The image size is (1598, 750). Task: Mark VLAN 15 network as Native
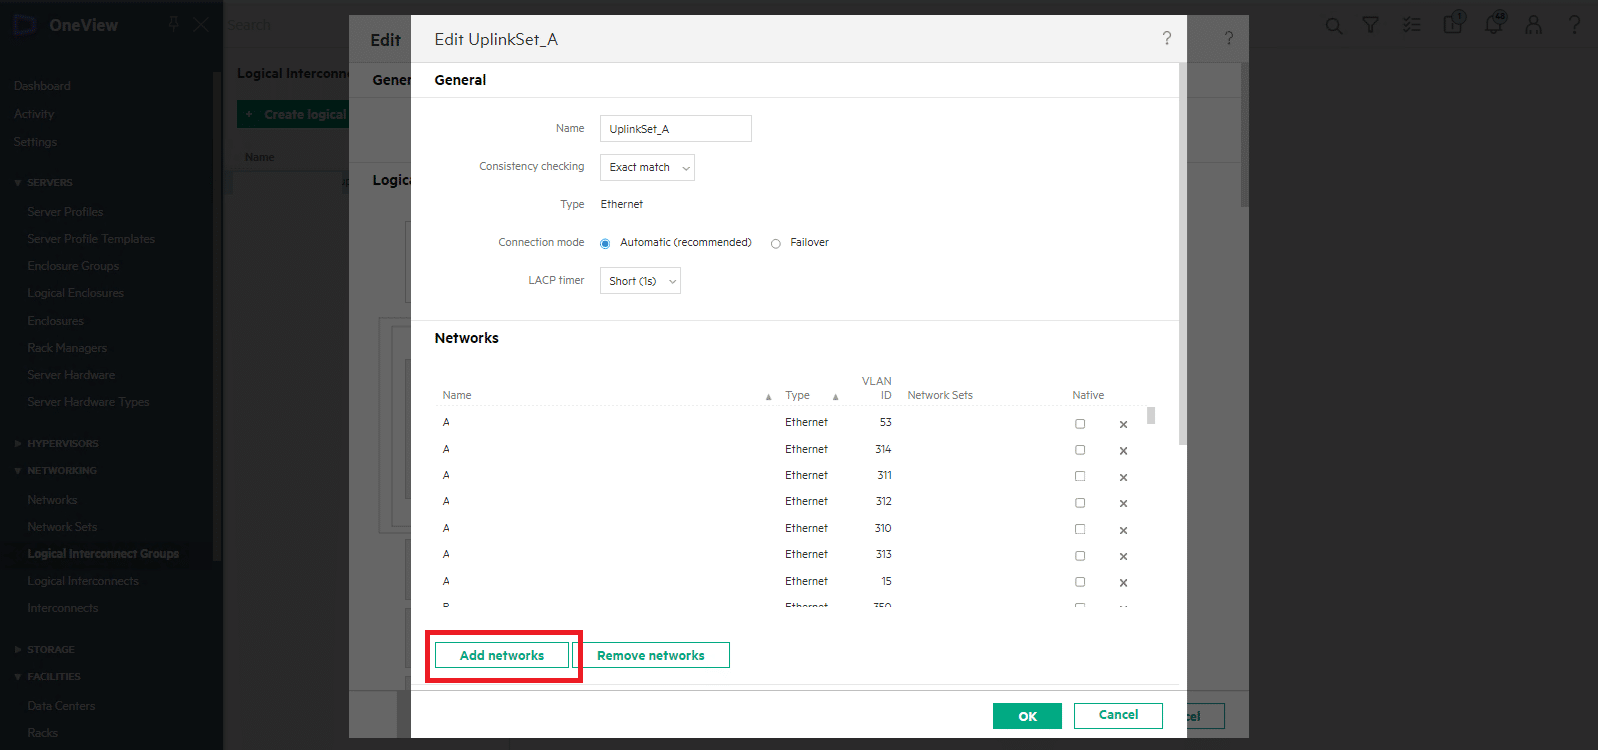(x=1080, y=582)
